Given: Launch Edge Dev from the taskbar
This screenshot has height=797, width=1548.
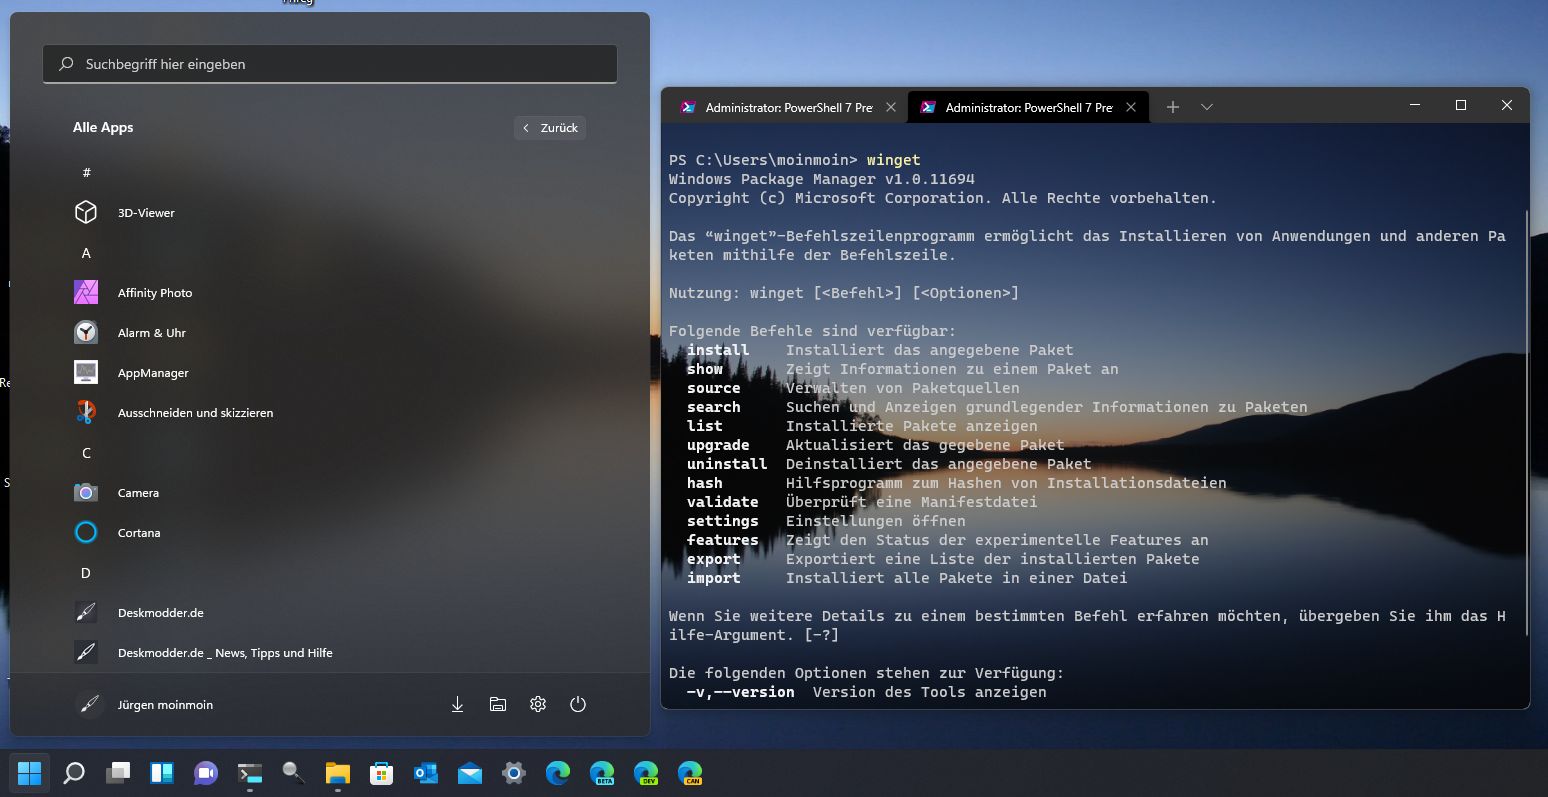Looking at the screenshot, I should [646, 773].
